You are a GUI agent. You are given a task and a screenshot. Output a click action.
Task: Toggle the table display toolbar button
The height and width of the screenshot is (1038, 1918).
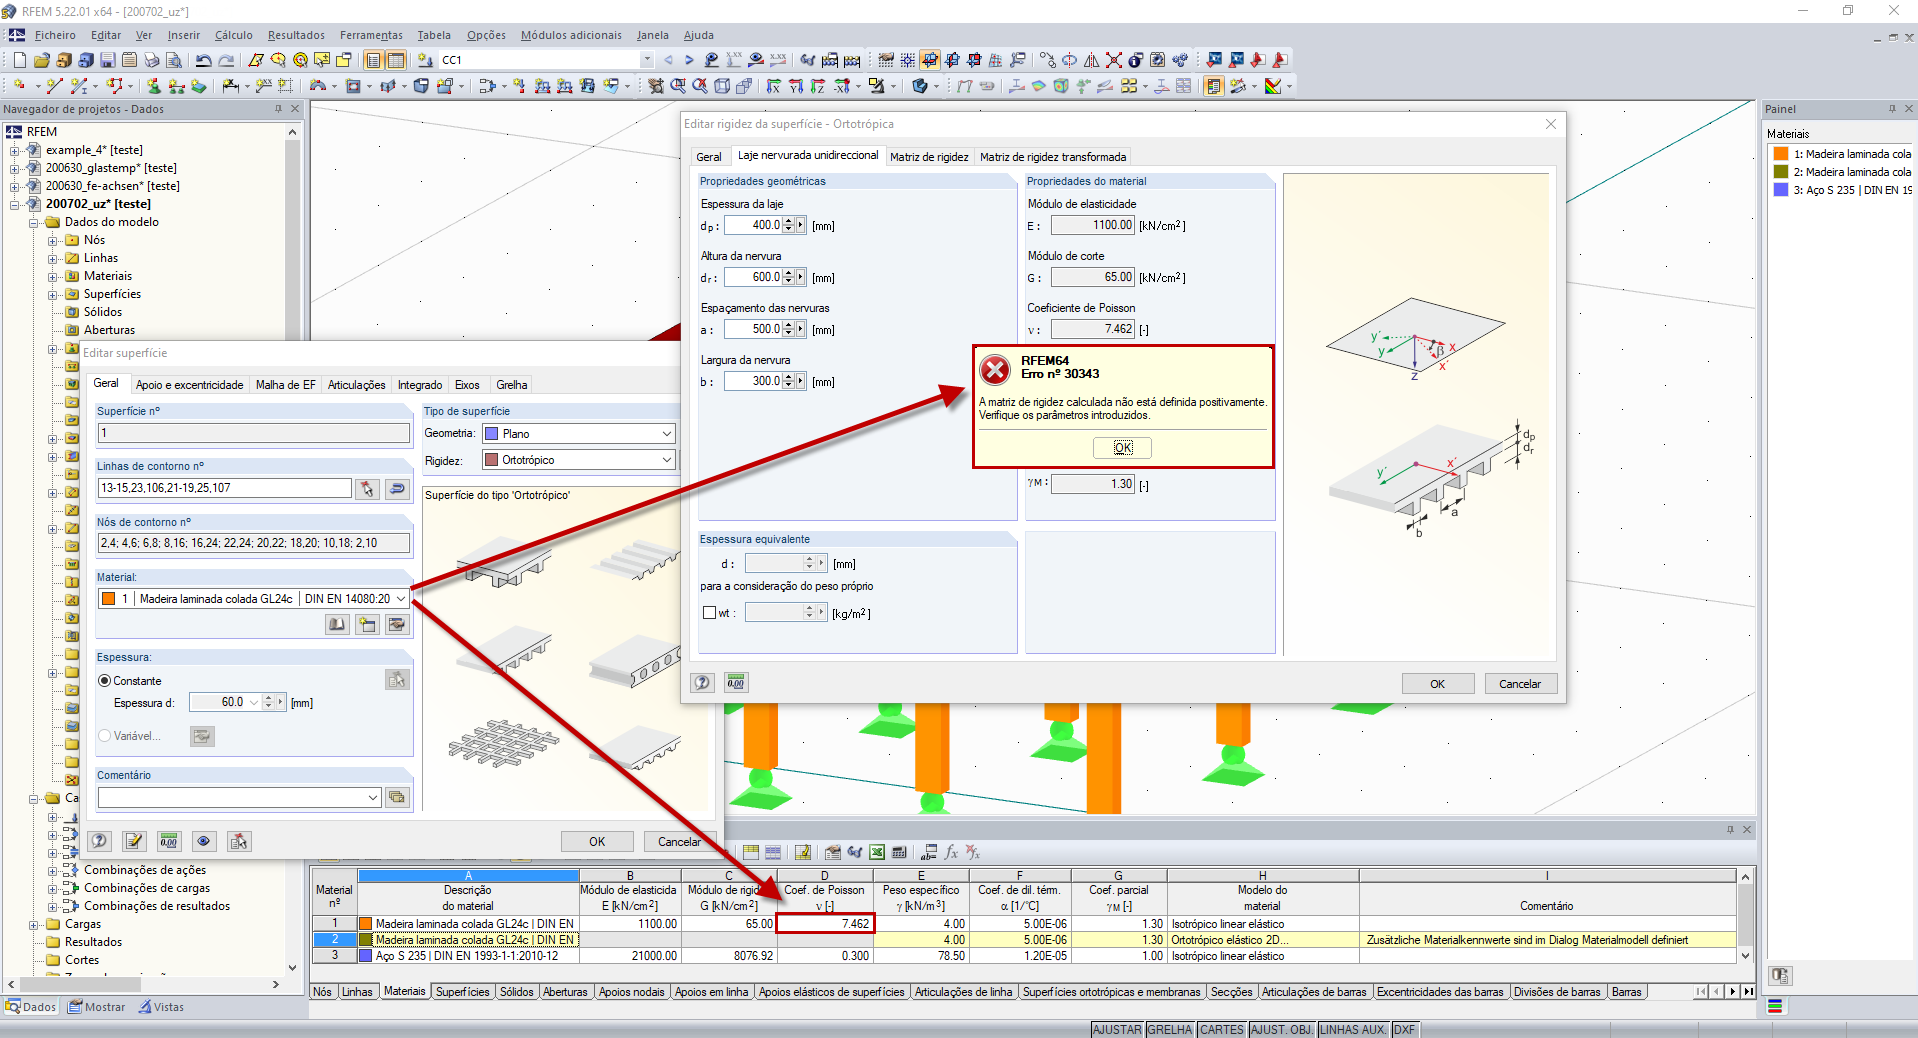coord(396,60)
